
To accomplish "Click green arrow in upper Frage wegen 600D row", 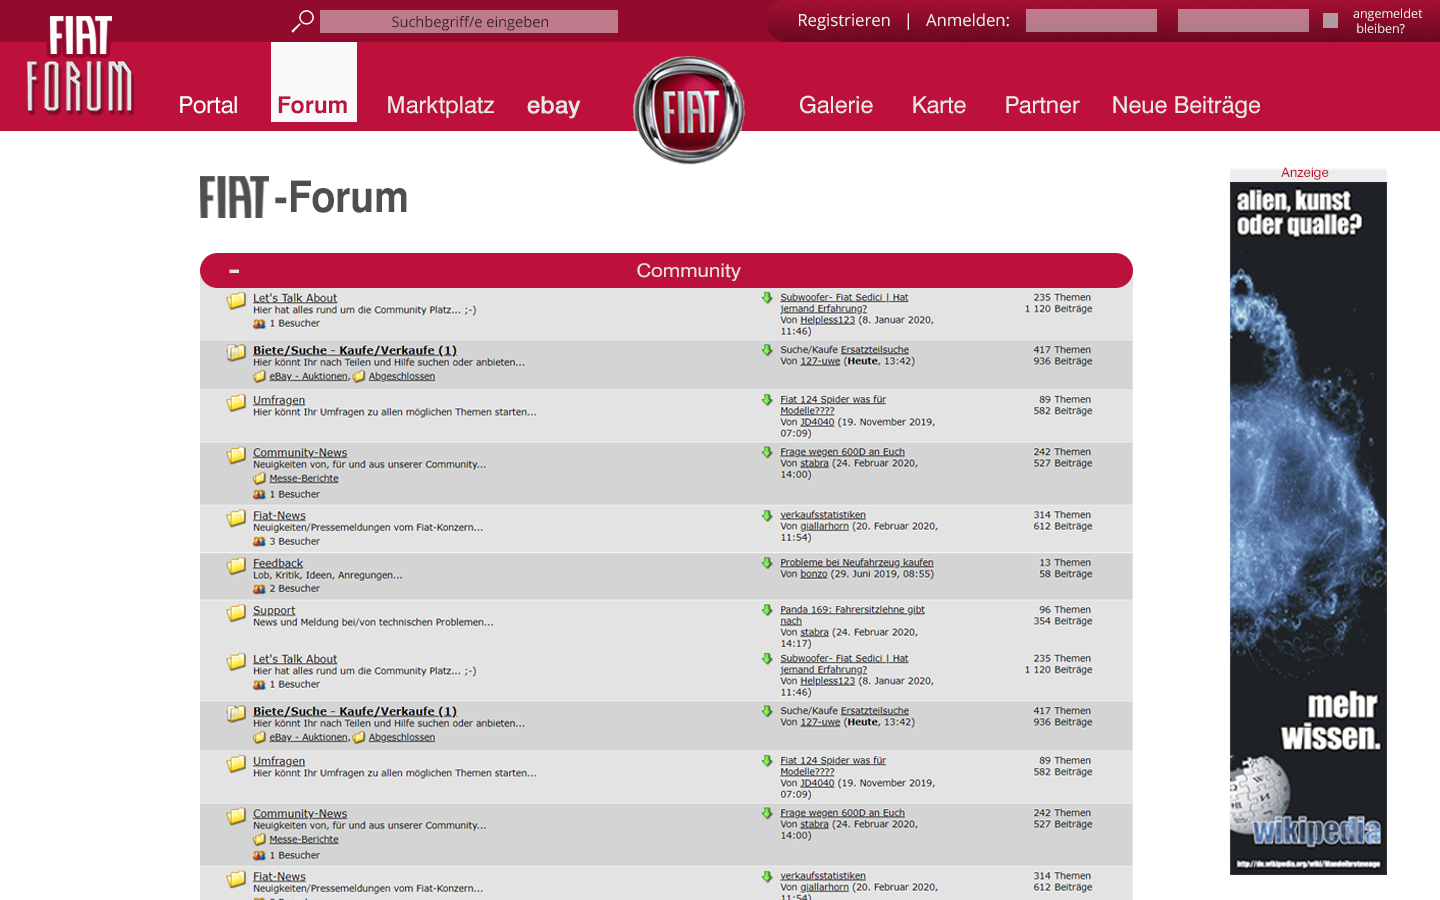I will click(767, 452).
